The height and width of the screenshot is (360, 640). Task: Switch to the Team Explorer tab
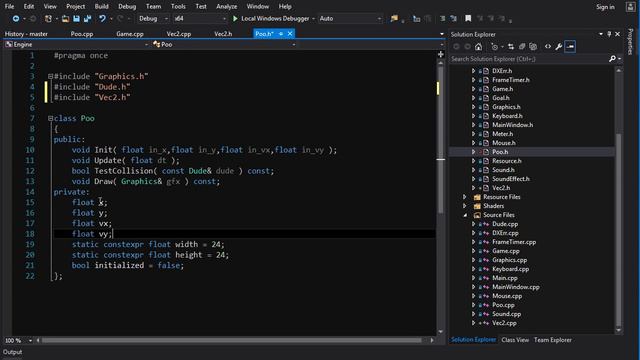point(553,340)
